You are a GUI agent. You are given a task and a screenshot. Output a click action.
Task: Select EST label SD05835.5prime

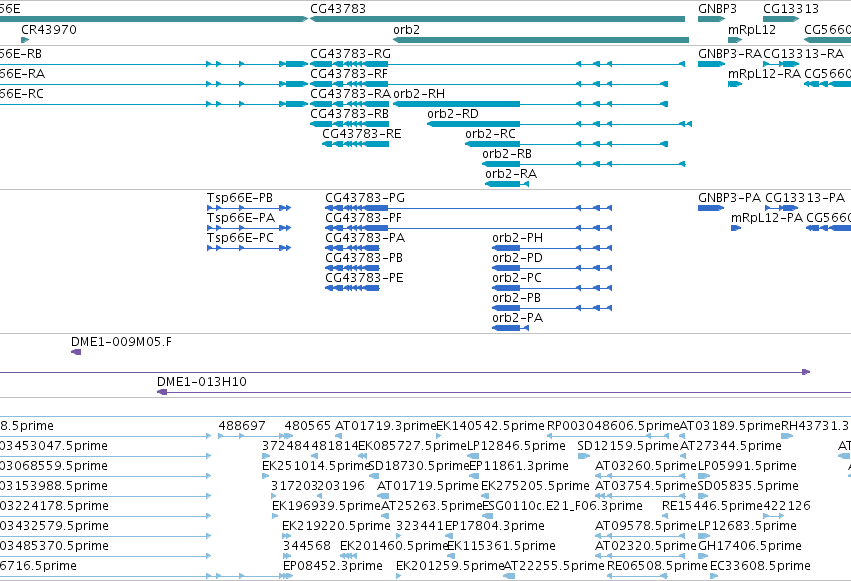pyautogui.click(x=748, y=486)
